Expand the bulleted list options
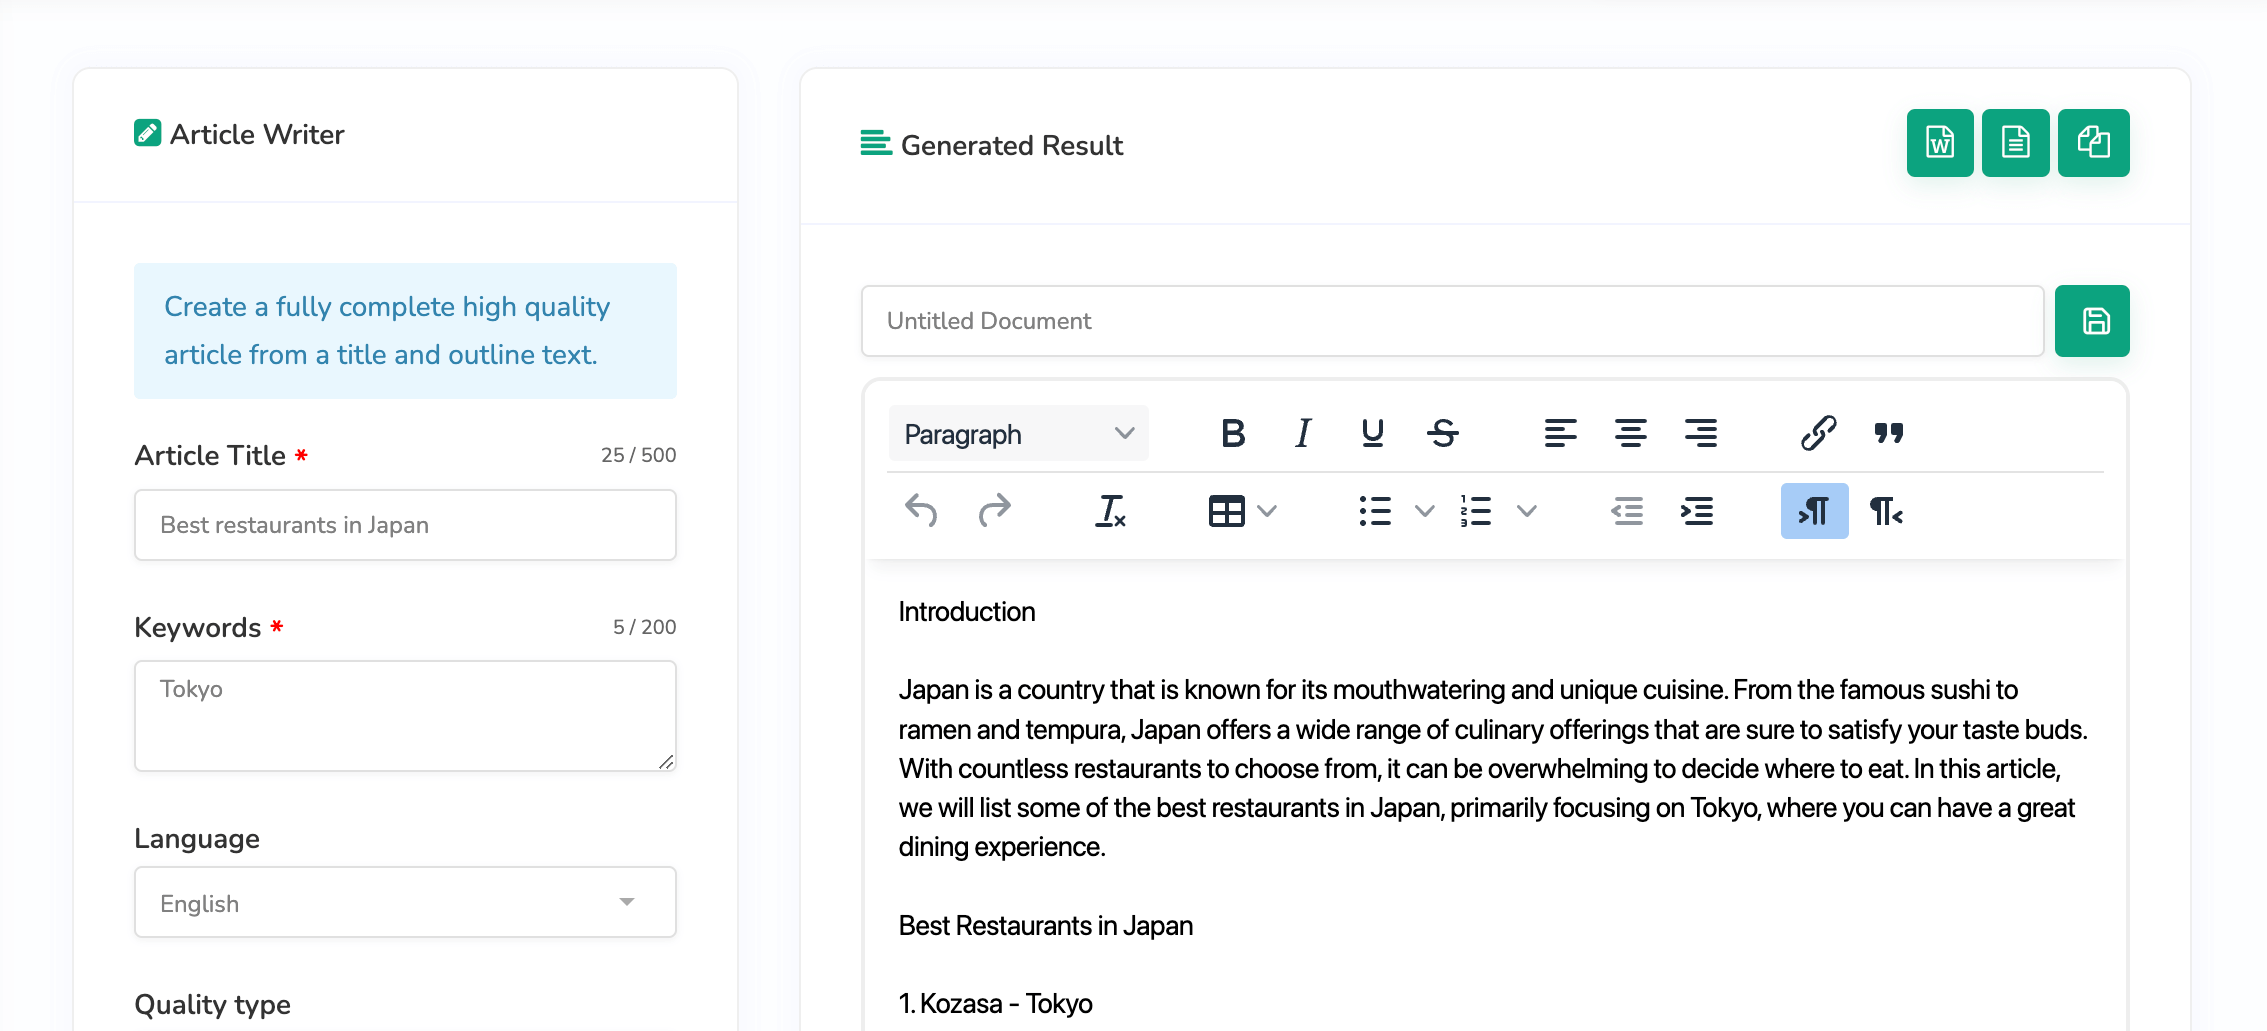Screen dimensions: 2267x1031 [x=1424, y=511]
